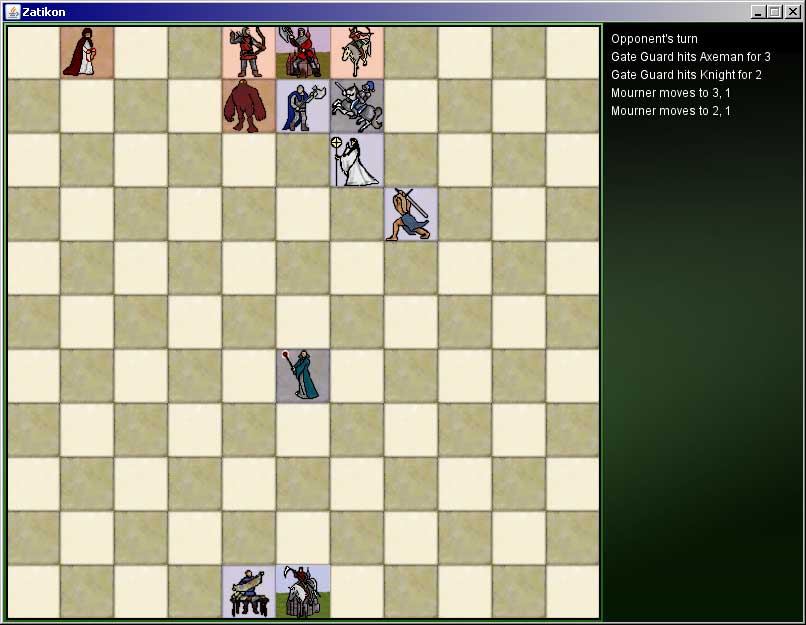Click the "Mourner moves to 2, 1" entry
Screen dimensions: 806x625
670,111
